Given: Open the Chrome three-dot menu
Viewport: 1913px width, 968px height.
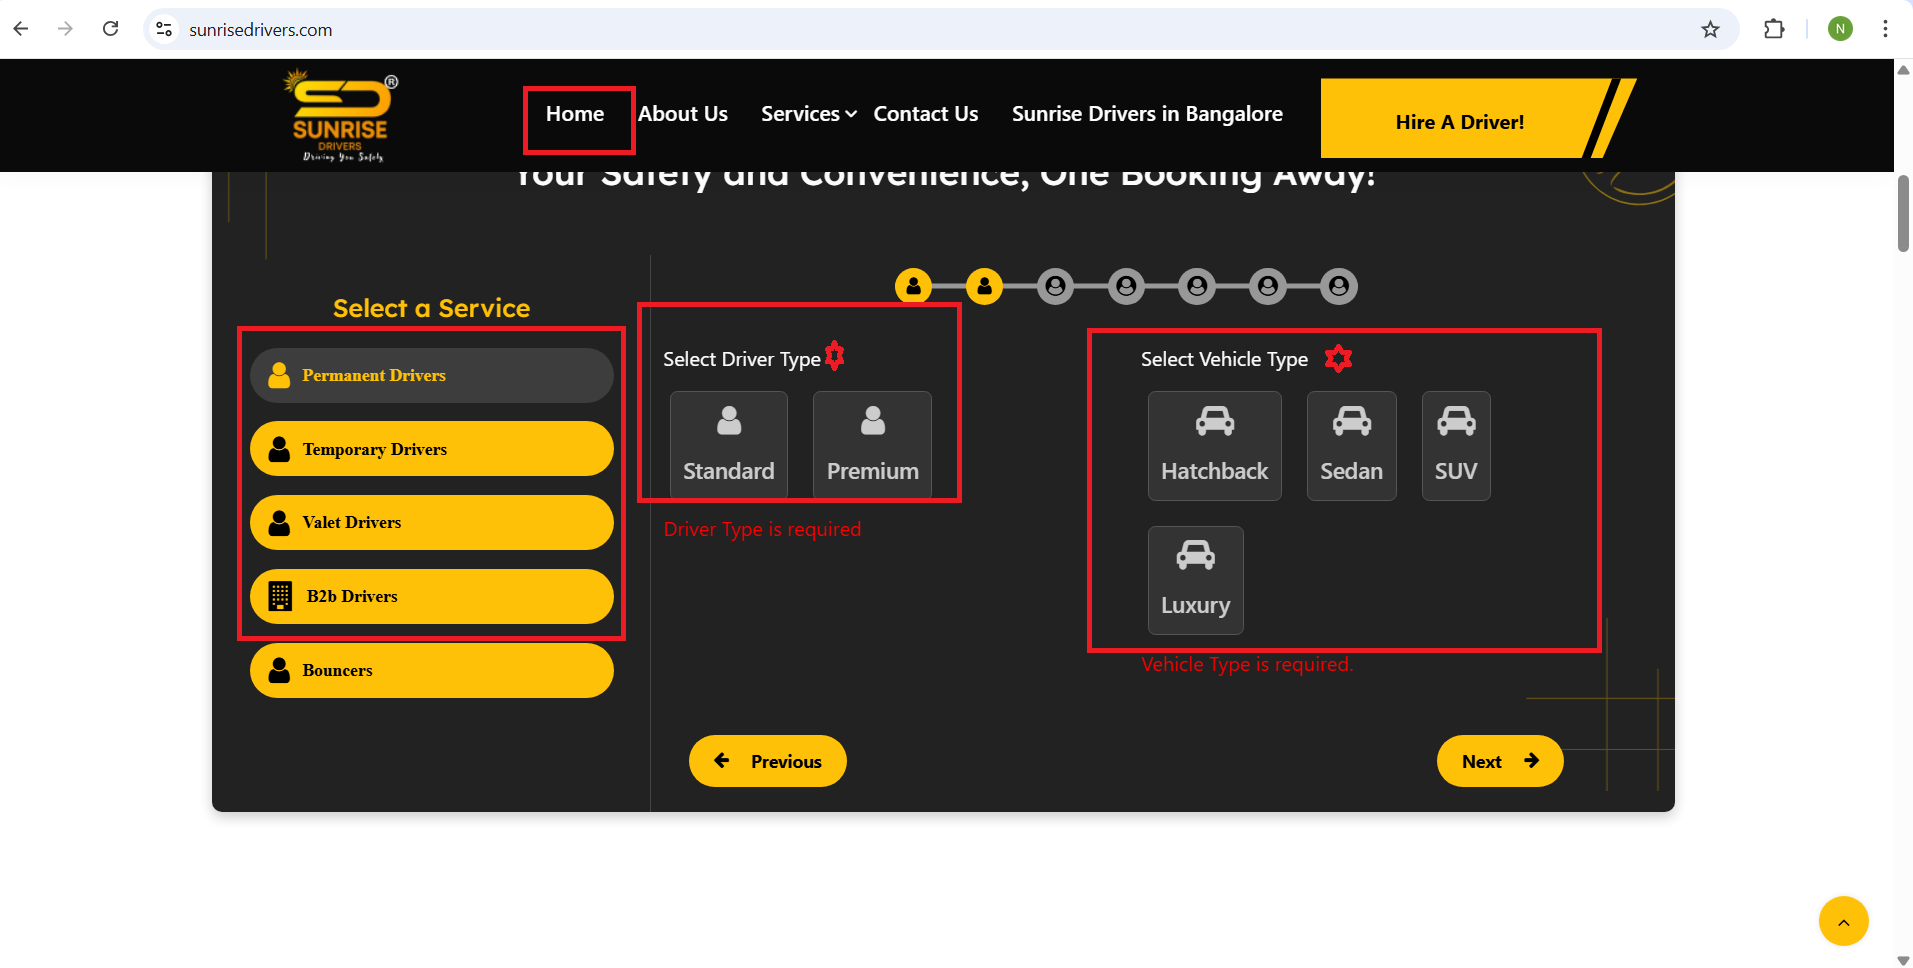Looking at the screenshot, I should point(1885,29).
